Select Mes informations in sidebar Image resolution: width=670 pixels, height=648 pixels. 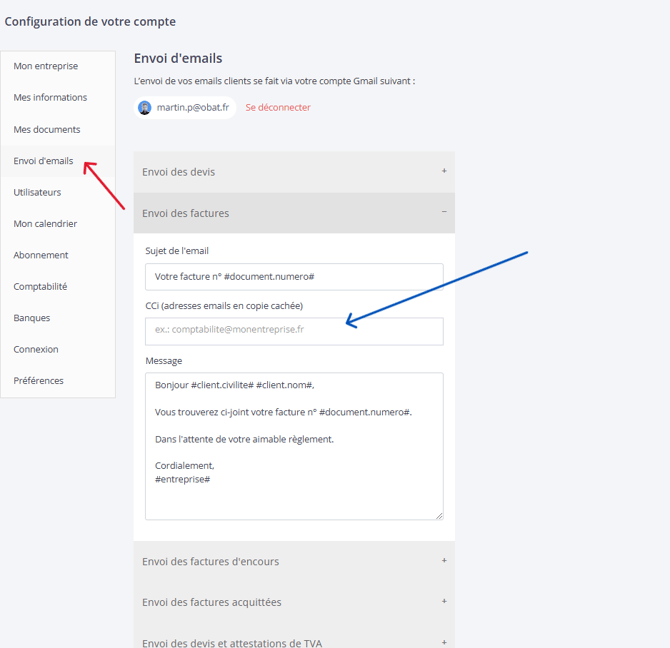tap(50, 97)
